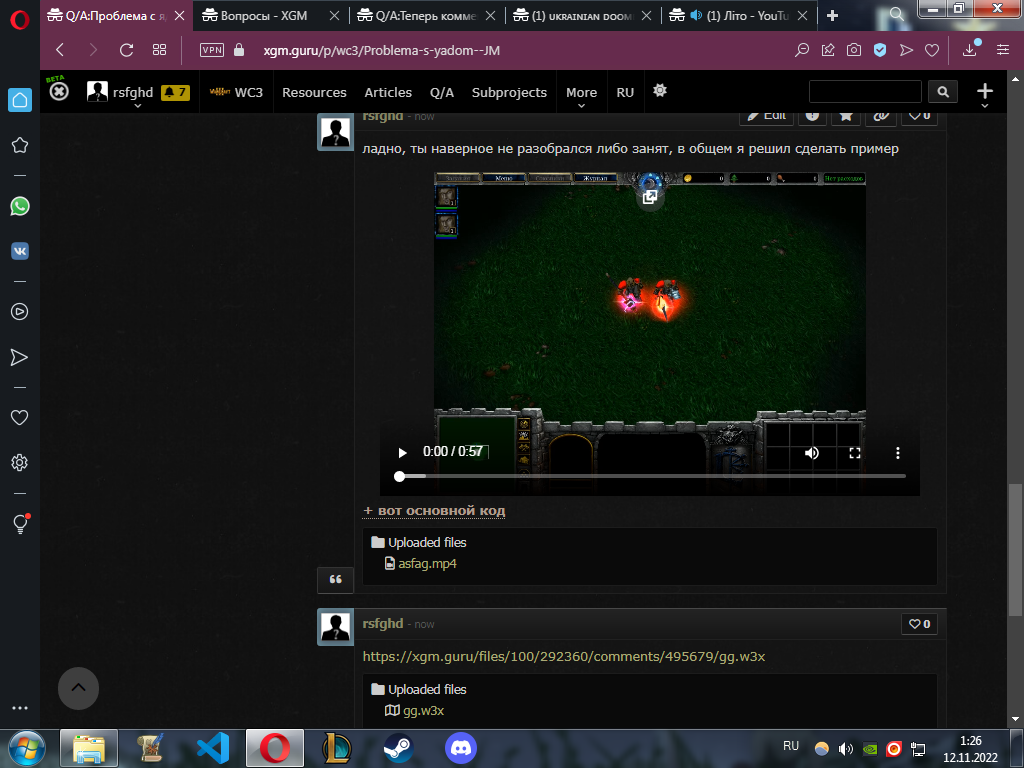1024x768 pixels.
Task: Open zoom-out magnifier in address bar
Action: pos(801,50)
